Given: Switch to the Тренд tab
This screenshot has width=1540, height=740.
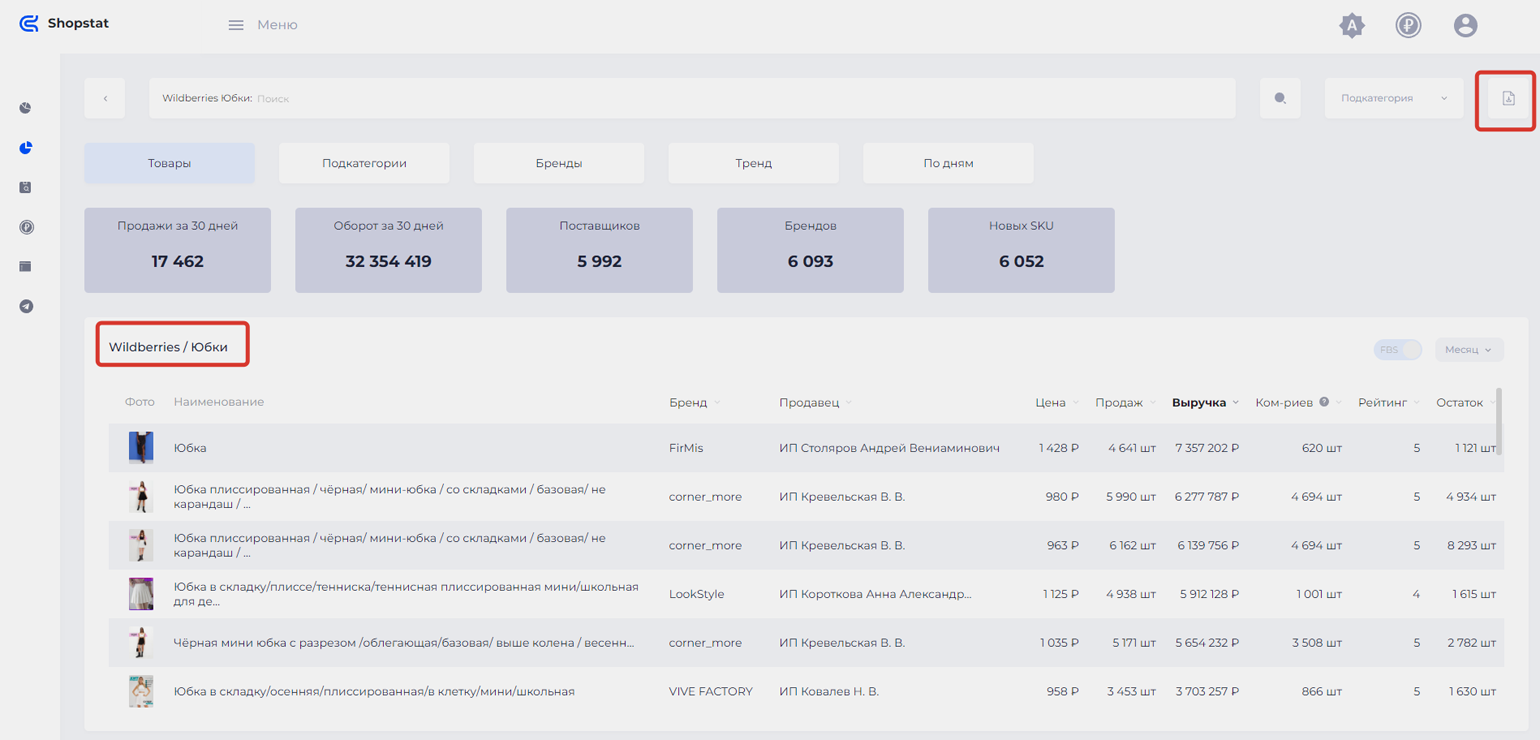Looking at the screenshot, I should (753, 163).
